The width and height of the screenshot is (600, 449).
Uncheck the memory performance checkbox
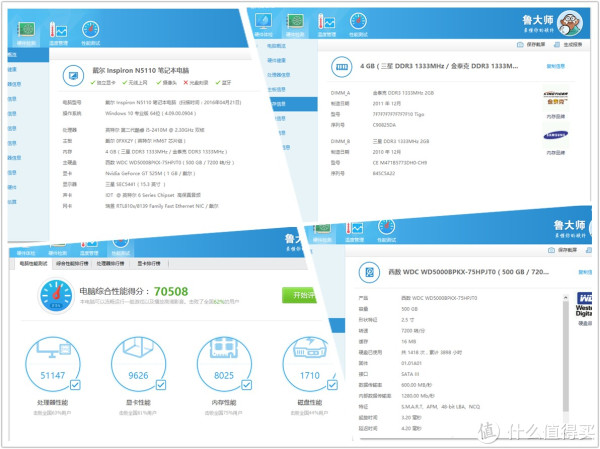(x=247, y=385)
